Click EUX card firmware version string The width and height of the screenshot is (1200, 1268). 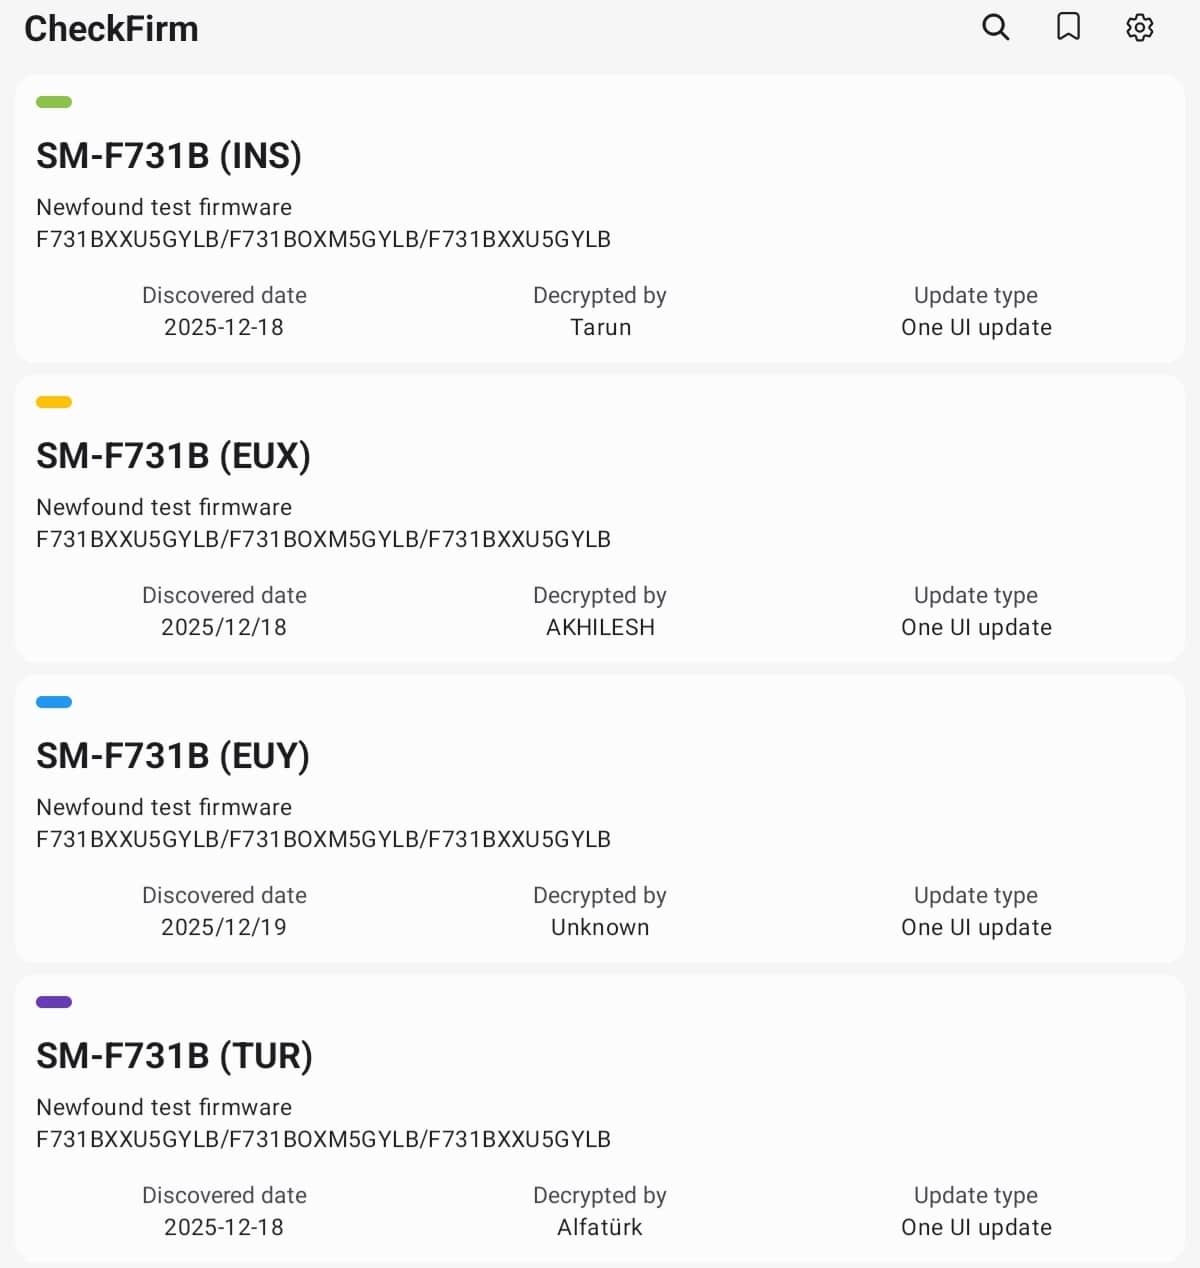tap(323, 539)
